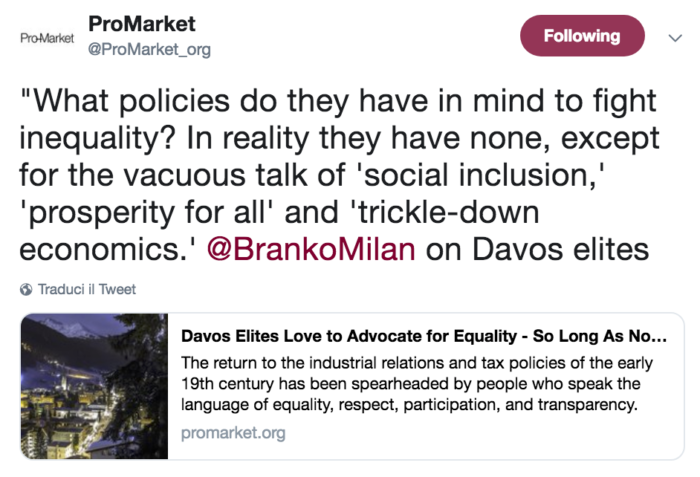Click the globe translate icon
Image resolution: width=700 pixels, height=477 pixels.
tap(26, 290)
